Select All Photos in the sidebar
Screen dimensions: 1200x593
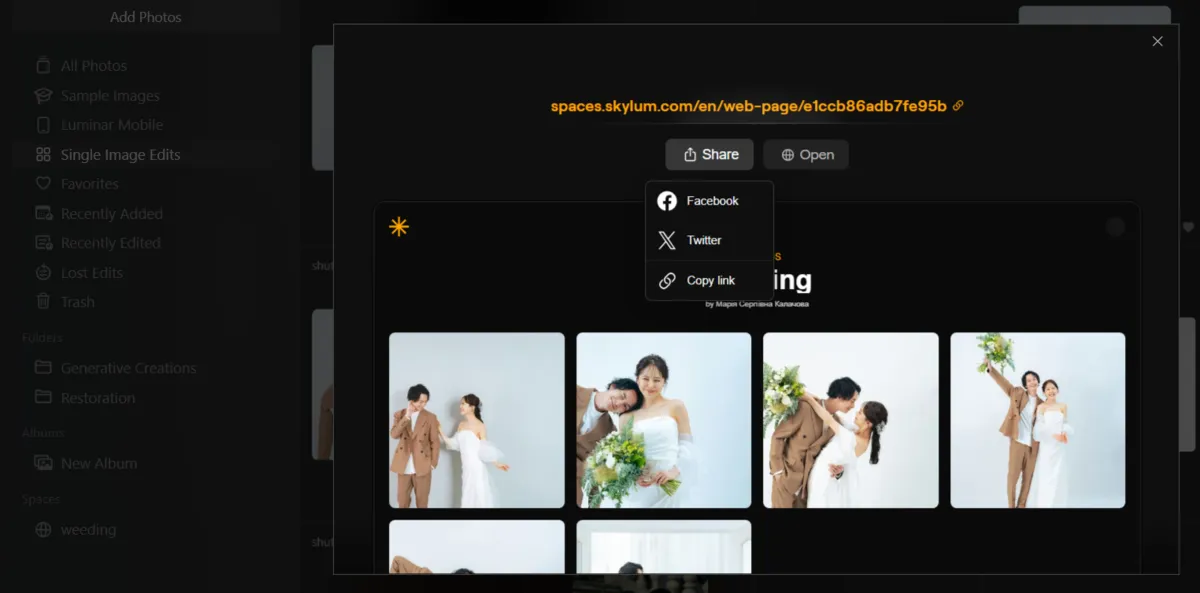coord(94,64)
